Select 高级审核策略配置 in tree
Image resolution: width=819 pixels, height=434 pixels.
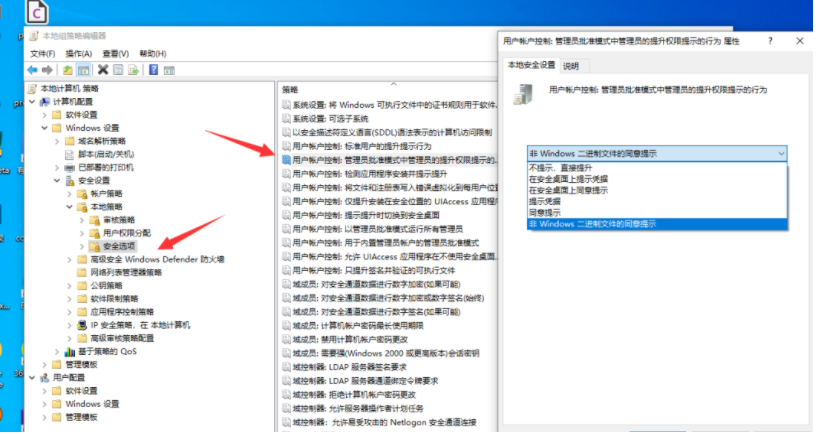122,338
